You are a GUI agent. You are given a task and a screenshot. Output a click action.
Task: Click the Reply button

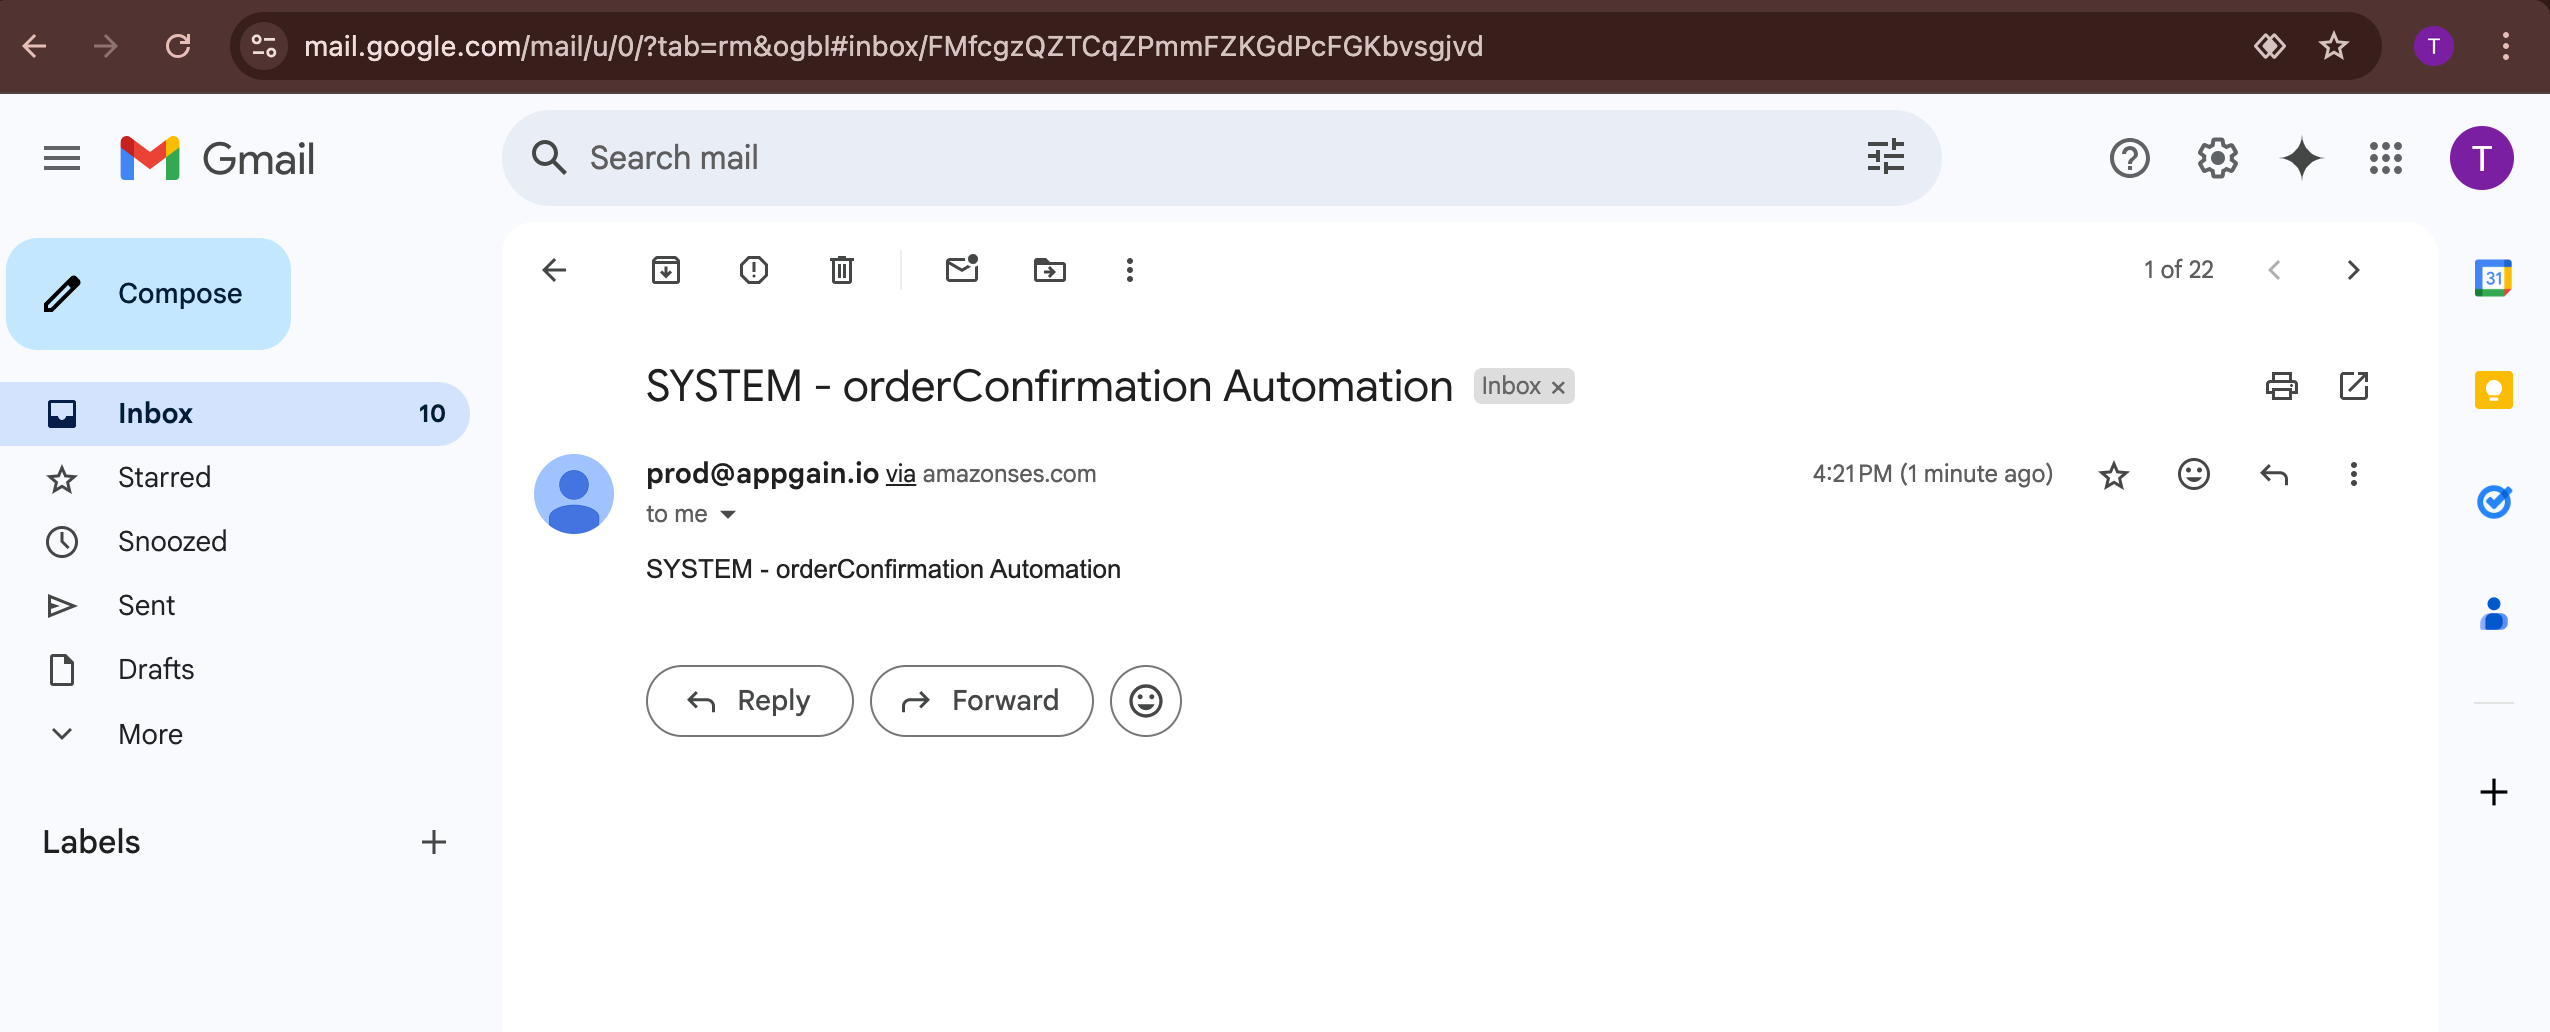[749, 701]
